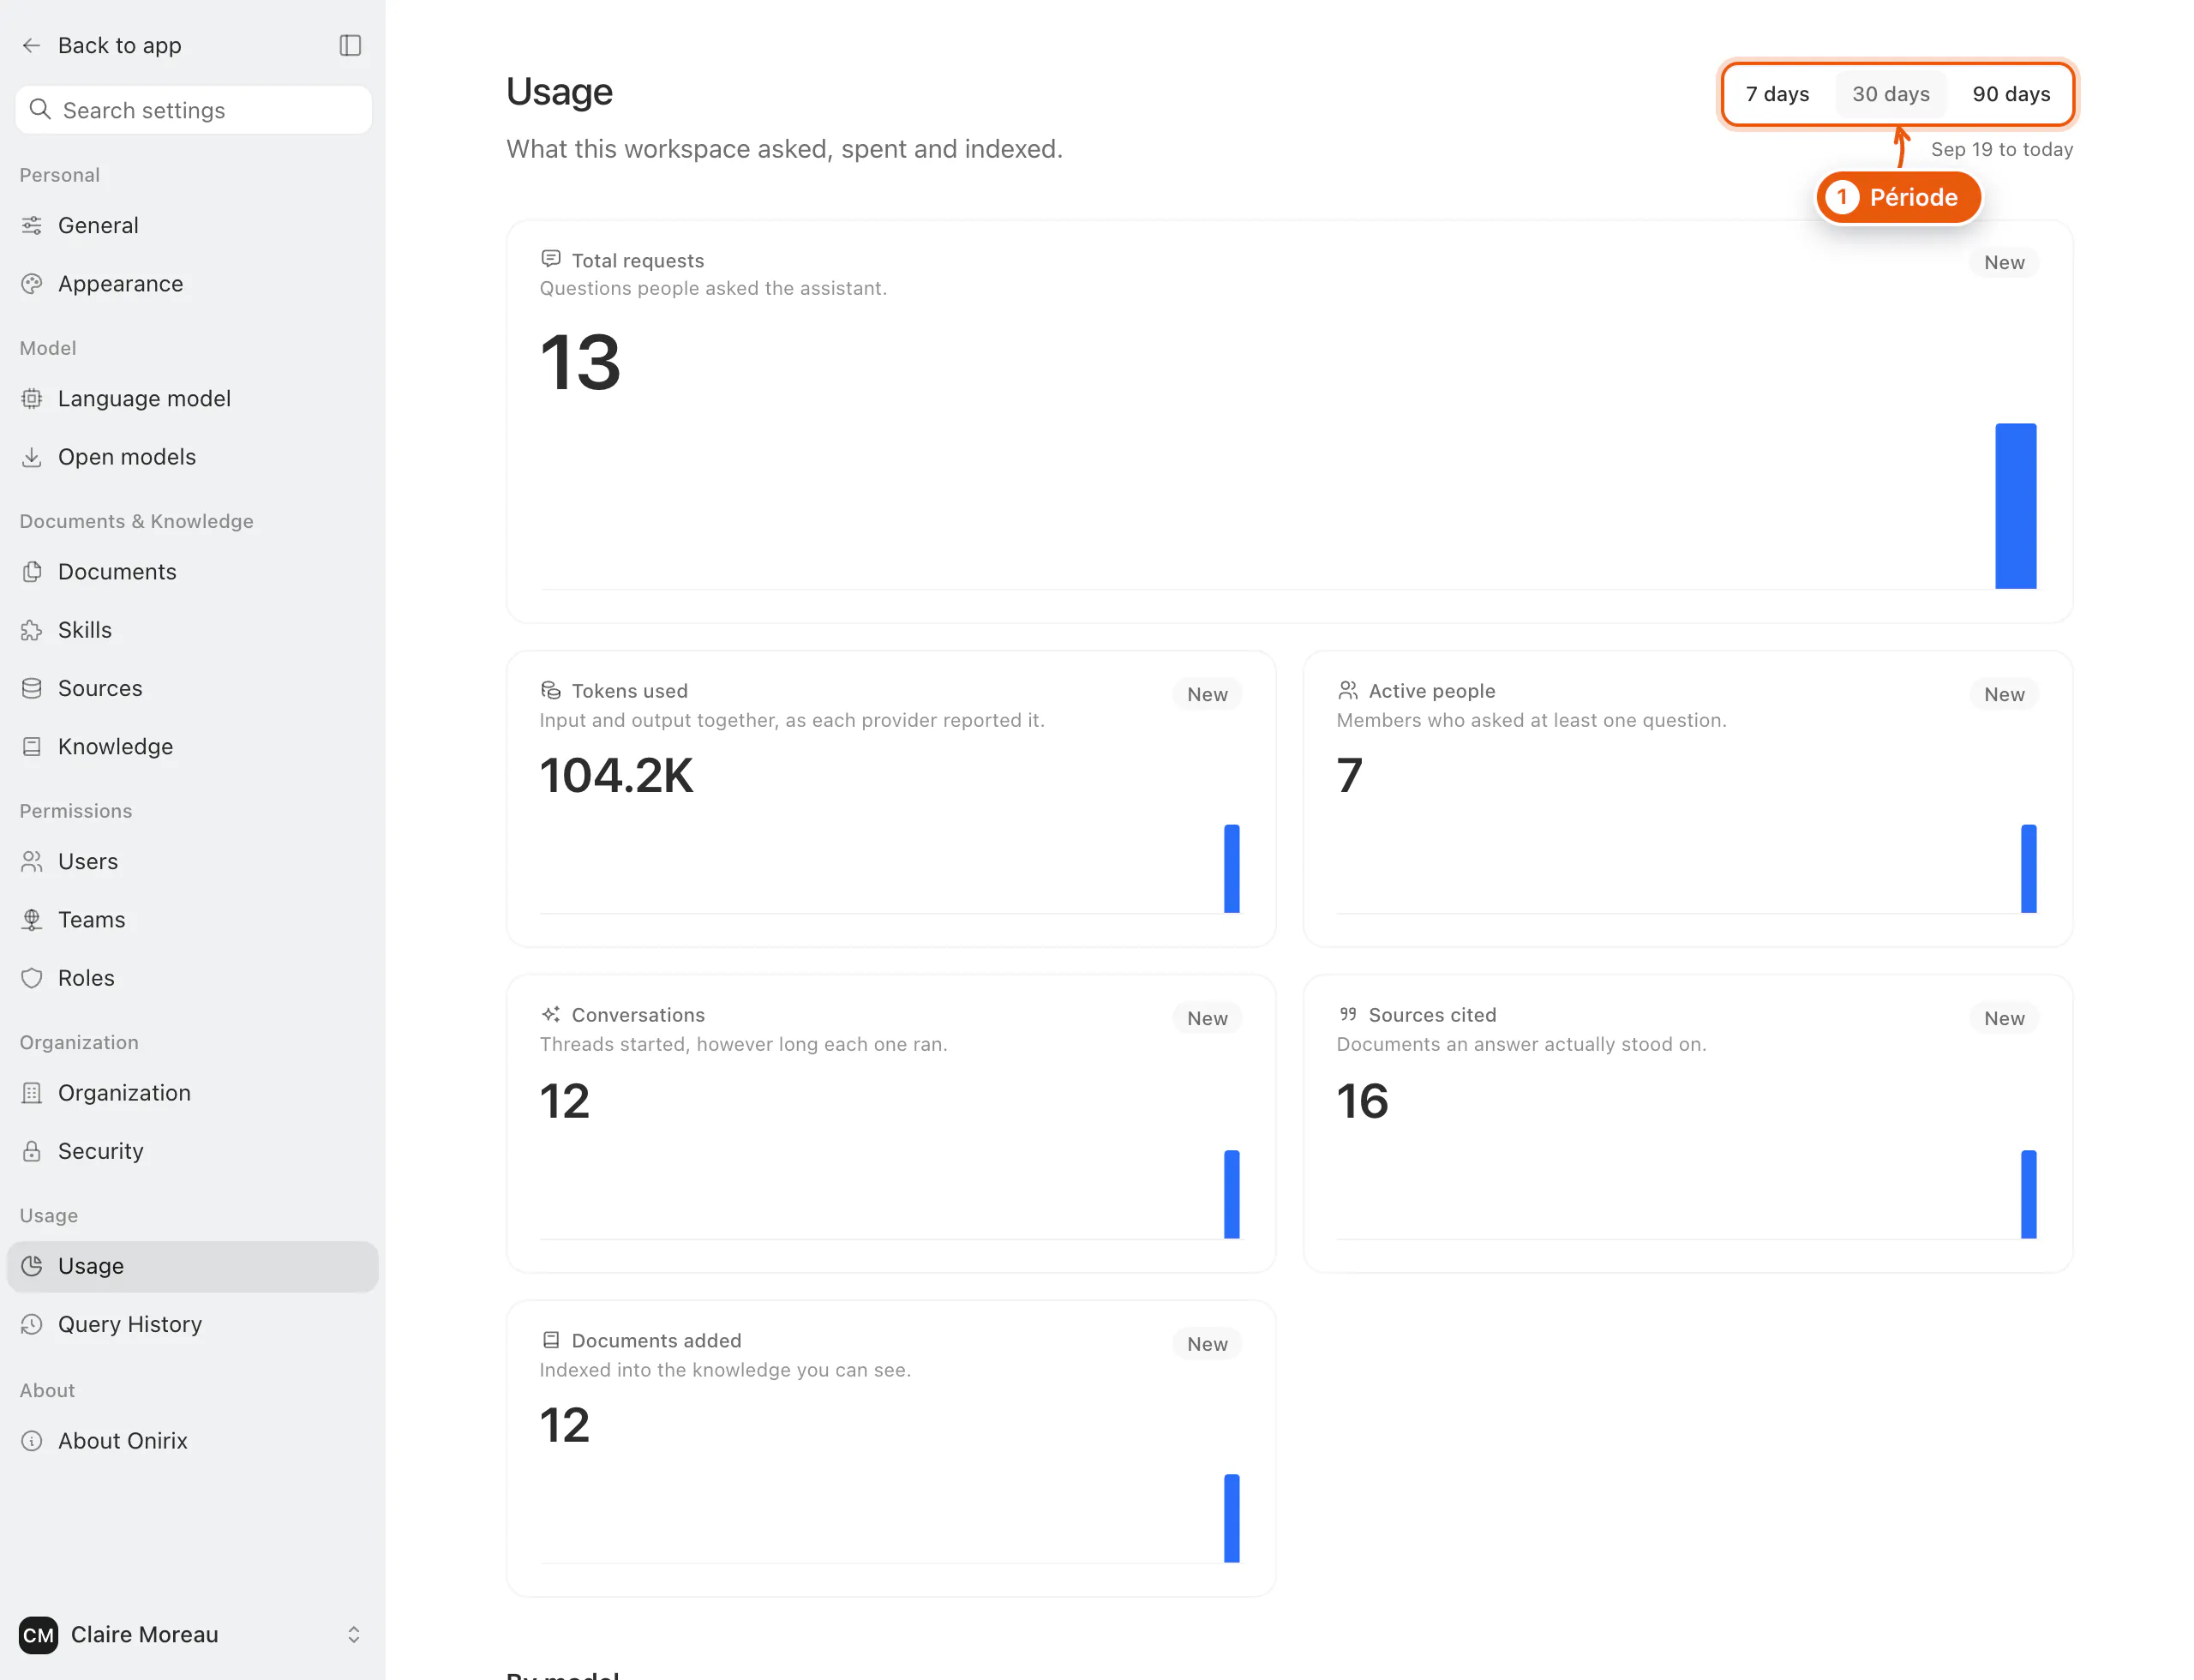The image size is (2194, 1680).
Task: Click the Security lock icon
Action: pos(32,1151)
